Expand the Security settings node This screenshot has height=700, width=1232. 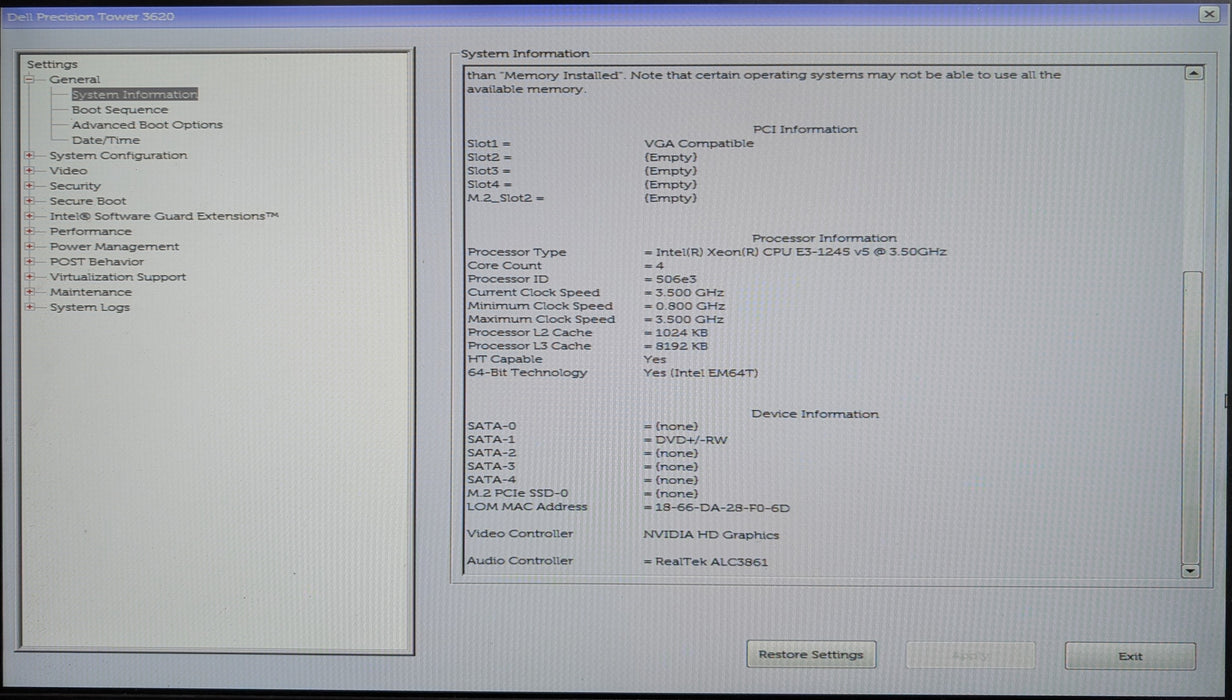click(29, 186)
